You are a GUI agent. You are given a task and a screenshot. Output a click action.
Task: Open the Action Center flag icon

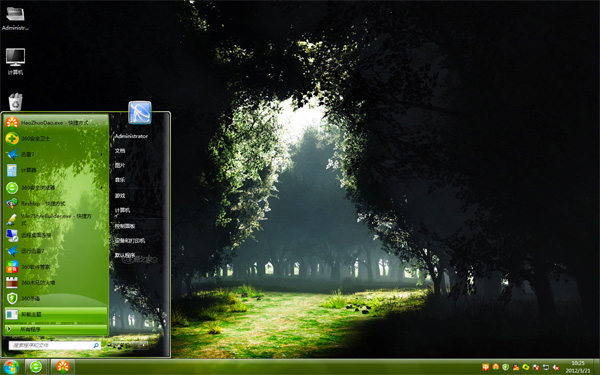(x=536, y=367)
